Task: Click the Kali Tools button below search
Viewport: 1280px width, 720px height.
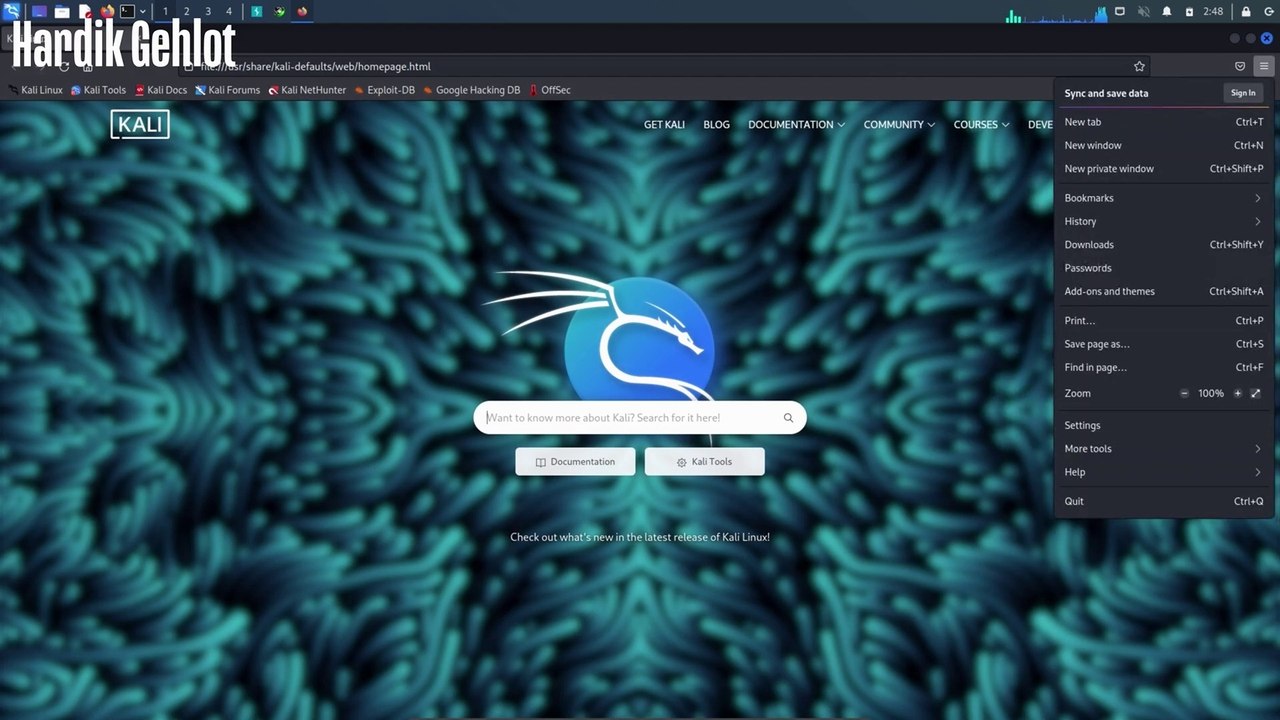Action: tap(705, 462)
